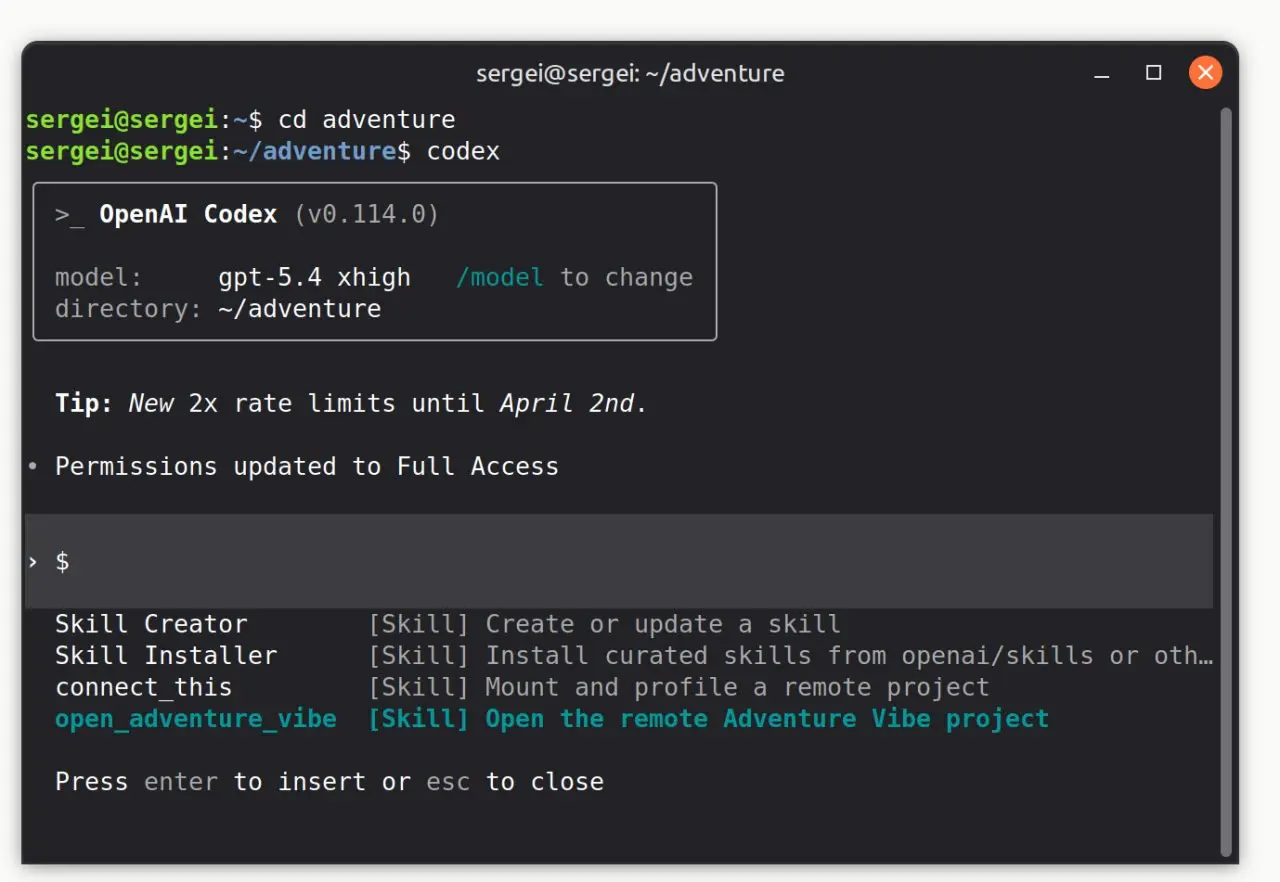Click the $ skill trigger symbol in the input
The image size is (1280, 882).
(62, 562)
